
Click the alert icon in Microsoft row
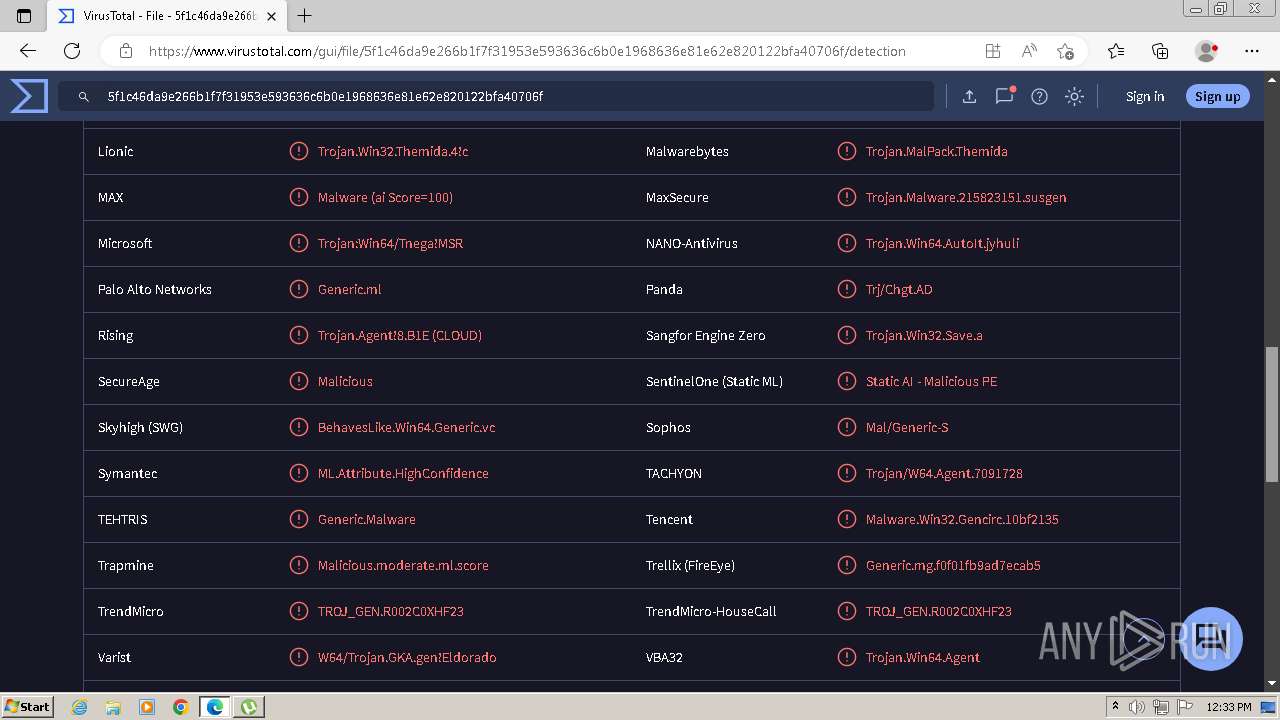(298, 243)
